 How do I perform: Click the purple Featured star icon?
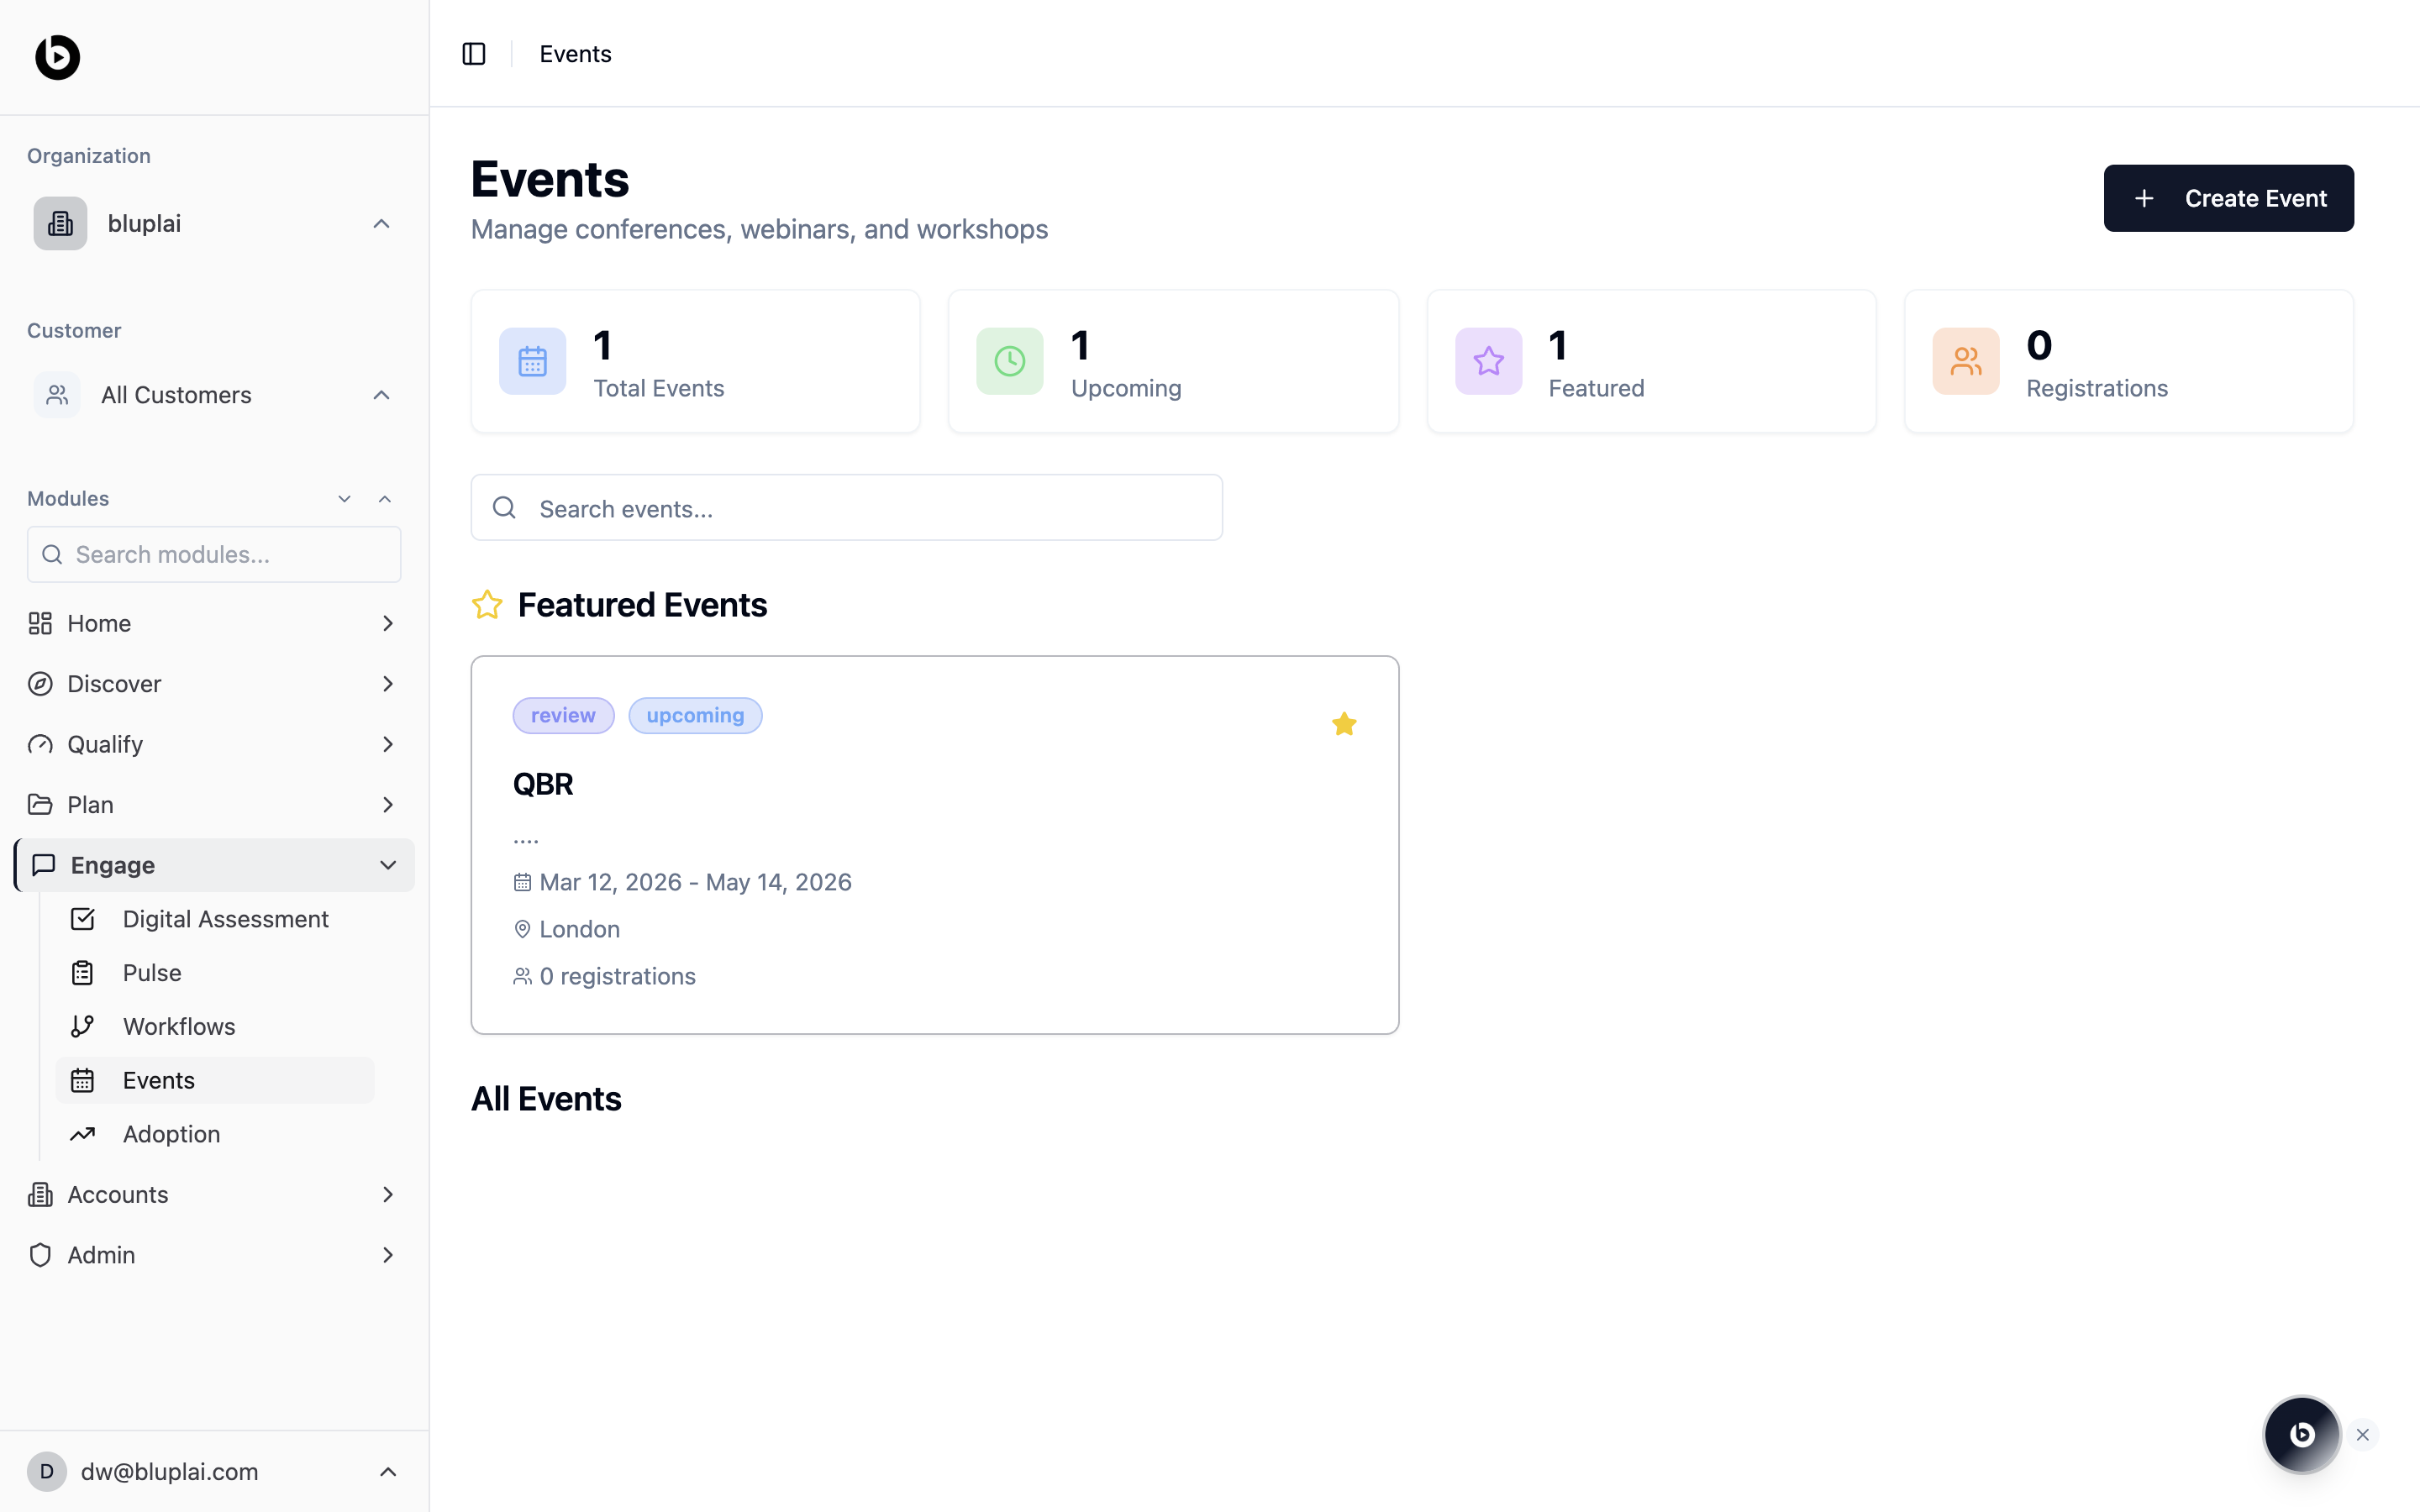point(1488,361)
